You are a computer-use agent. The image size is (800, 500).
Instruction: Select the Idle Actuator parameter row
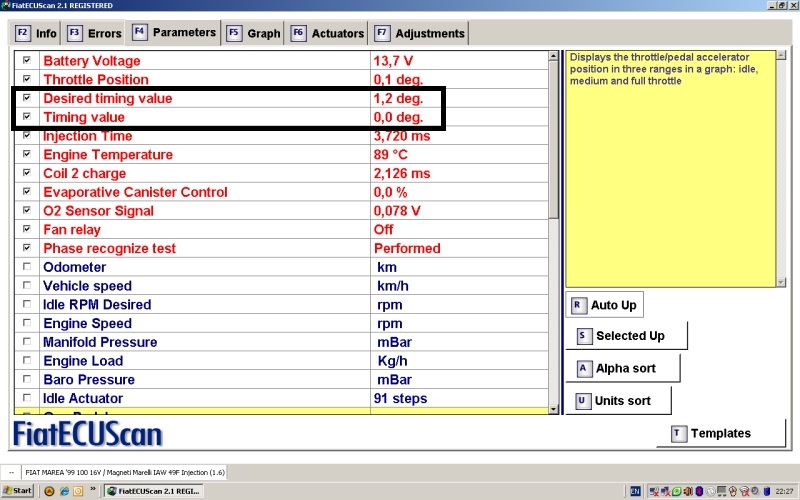[200, 399]
